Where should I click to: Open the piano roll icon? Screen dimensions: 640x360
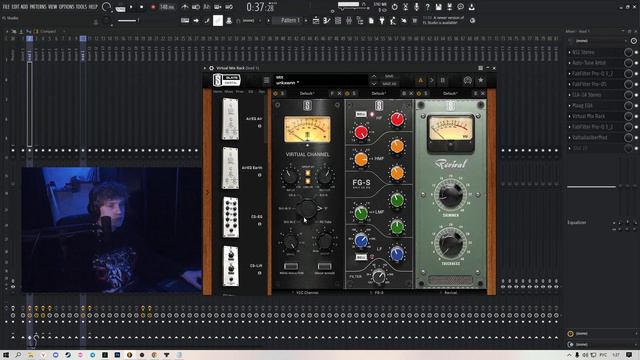[327, 20]
